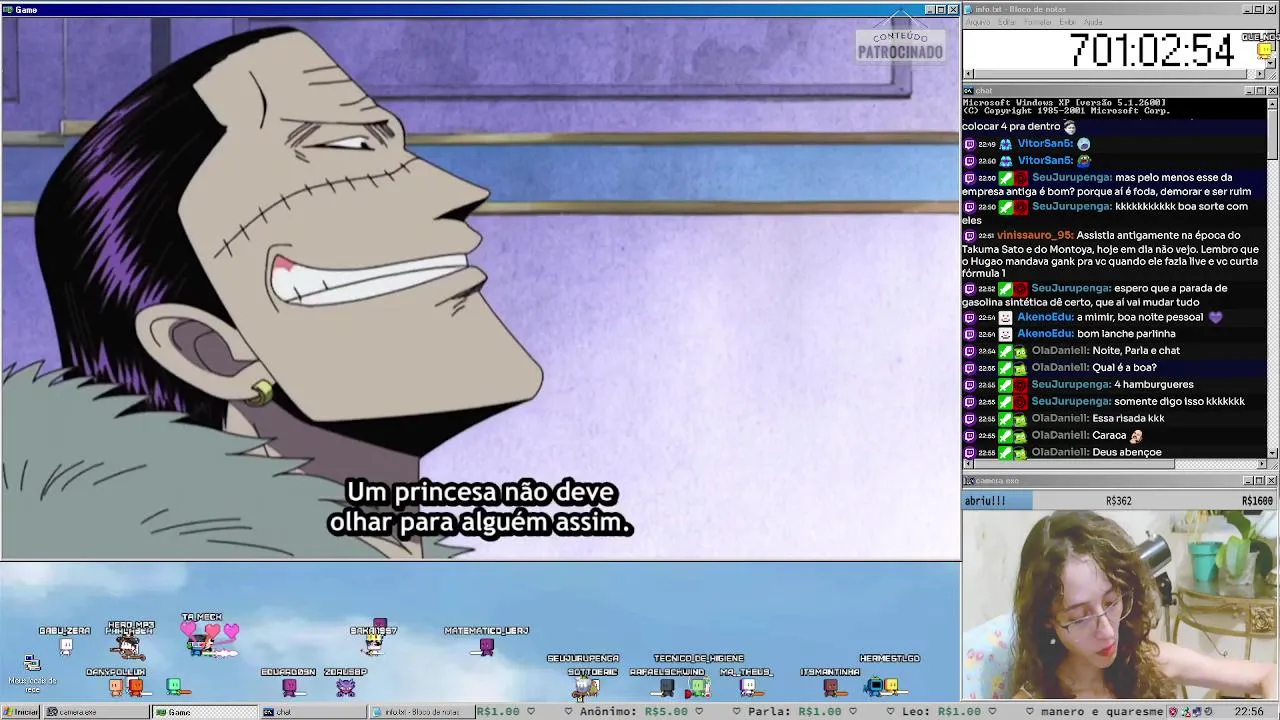This screenshot has height=720, width=1280.
Task: Click the purple heart emote in AkenoEdu message
Action: (x=1215, y=317)
